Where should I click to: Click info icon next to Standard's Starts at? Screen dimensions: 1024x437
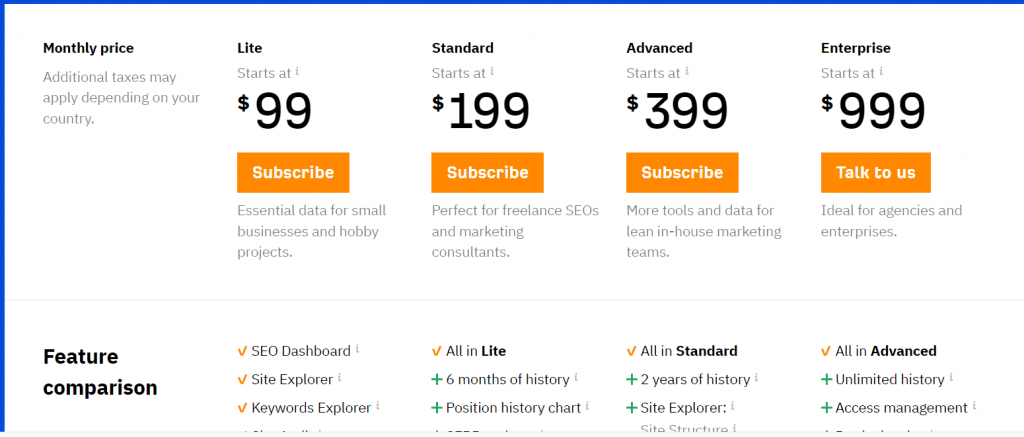(492, 72)
